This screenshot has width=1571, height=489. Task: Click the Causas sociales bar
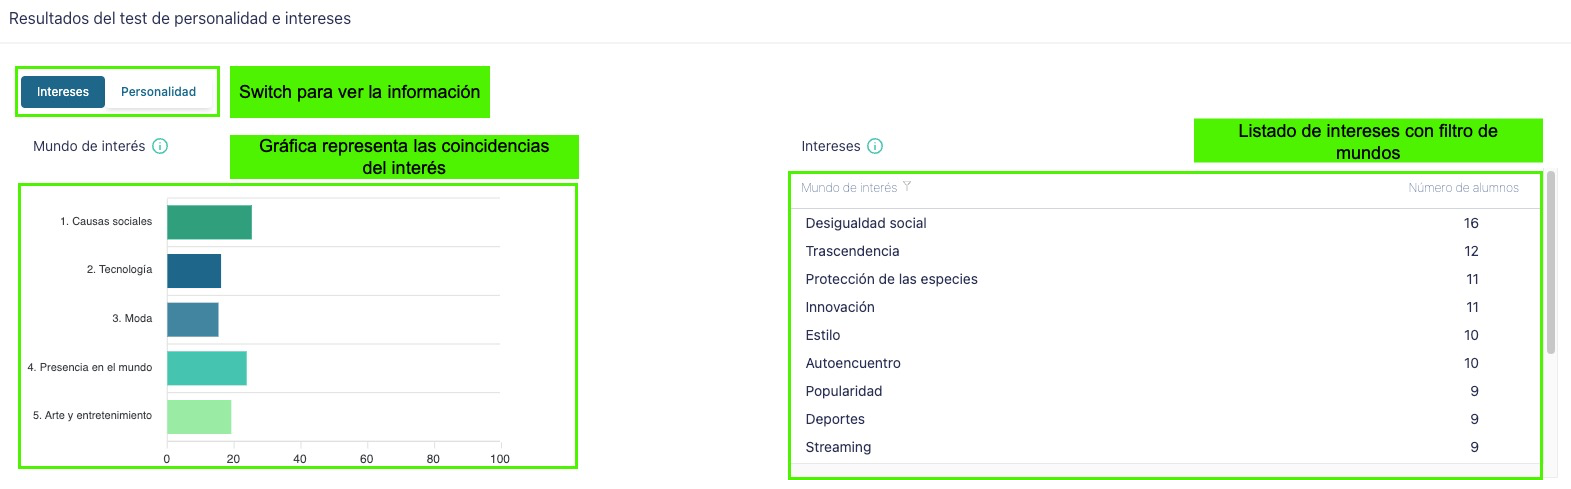(x=209, y=222)
